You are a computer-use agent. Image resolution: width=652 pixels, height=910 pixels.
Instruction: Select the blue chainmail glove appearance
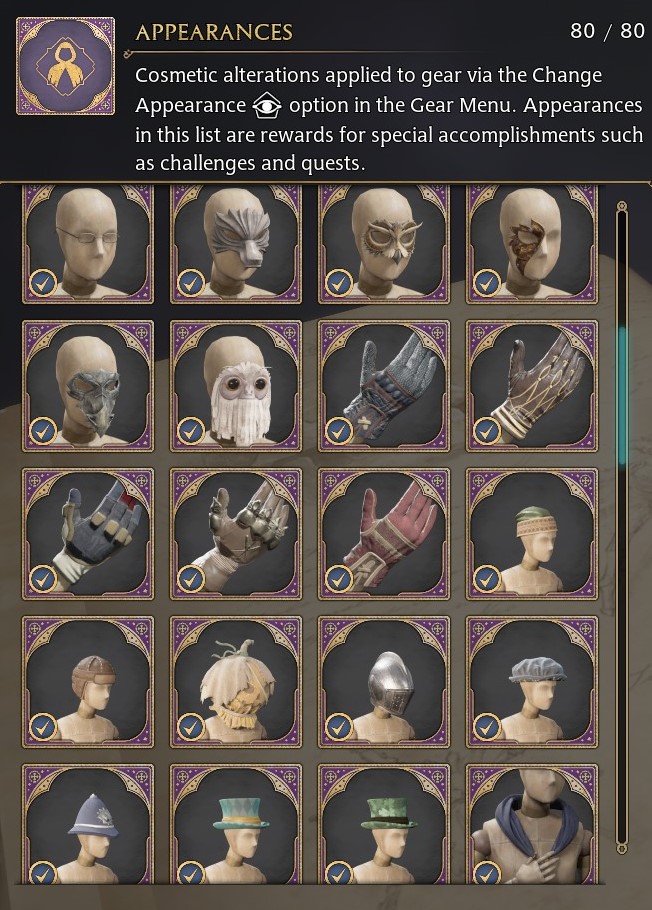(384, 386)
